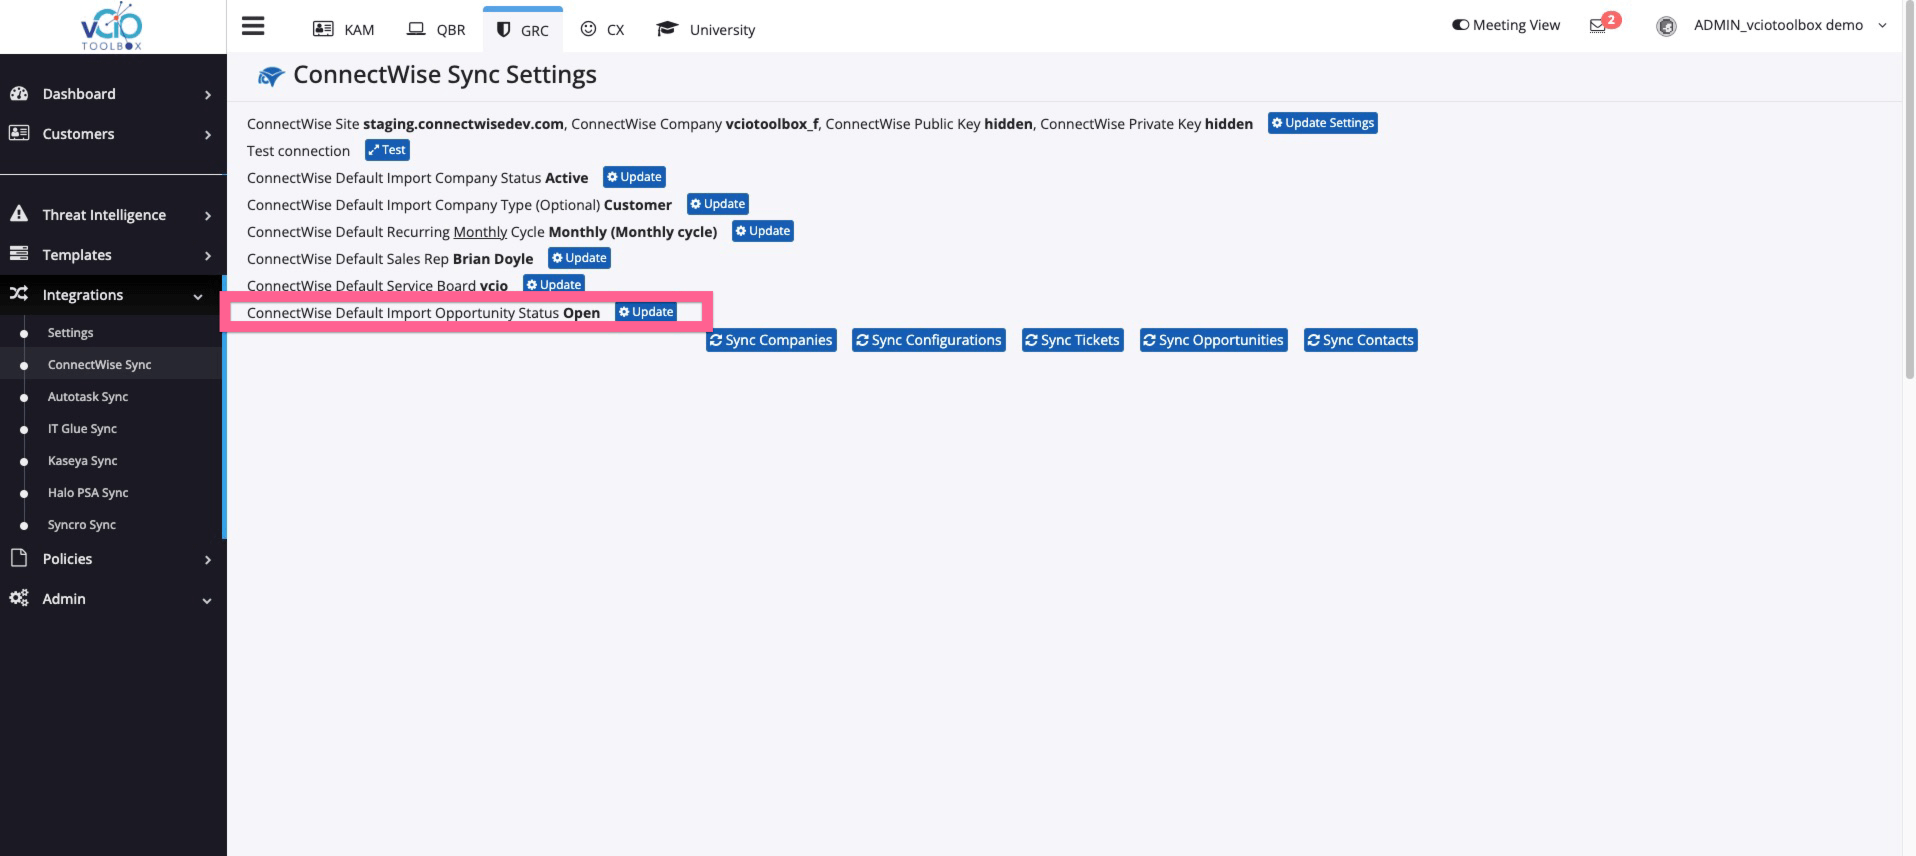
Task: Click the Dashboard gauge icon
Action: coord(19,93)
